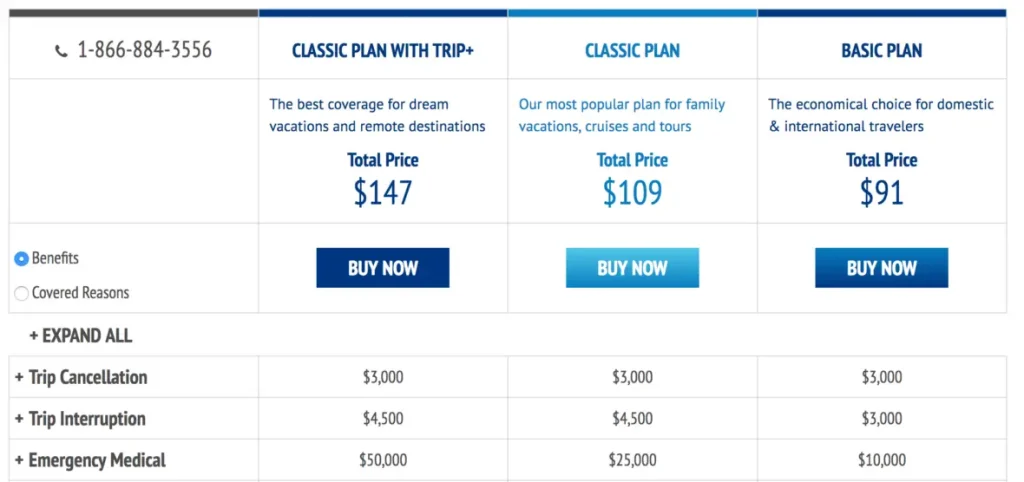Click the $147 total price

click(x=383, y=192)
